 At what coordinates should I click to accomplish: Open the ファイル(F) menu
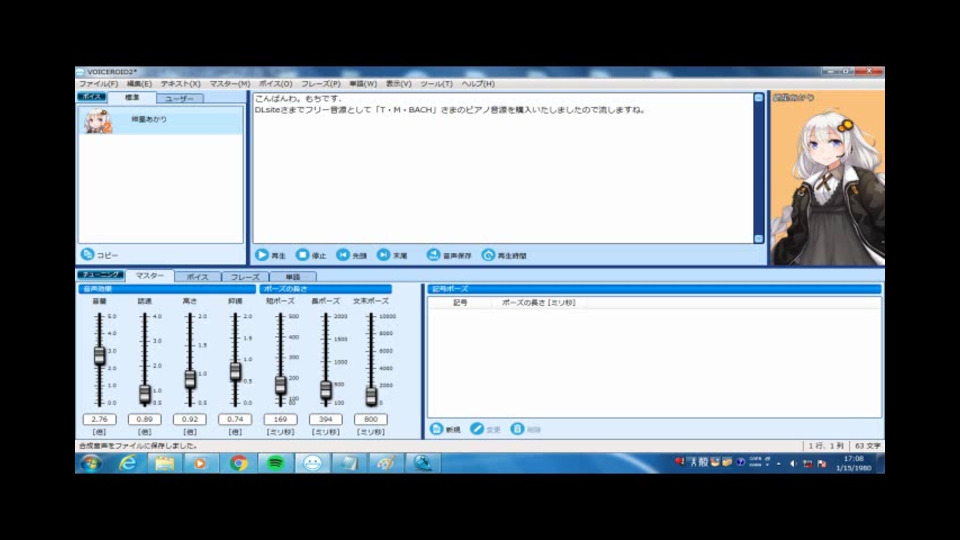coord(98,84)
